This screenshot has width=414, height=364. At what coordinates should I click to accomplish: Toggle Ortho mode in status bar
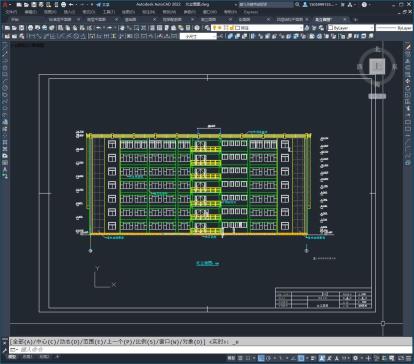point(261,358)
